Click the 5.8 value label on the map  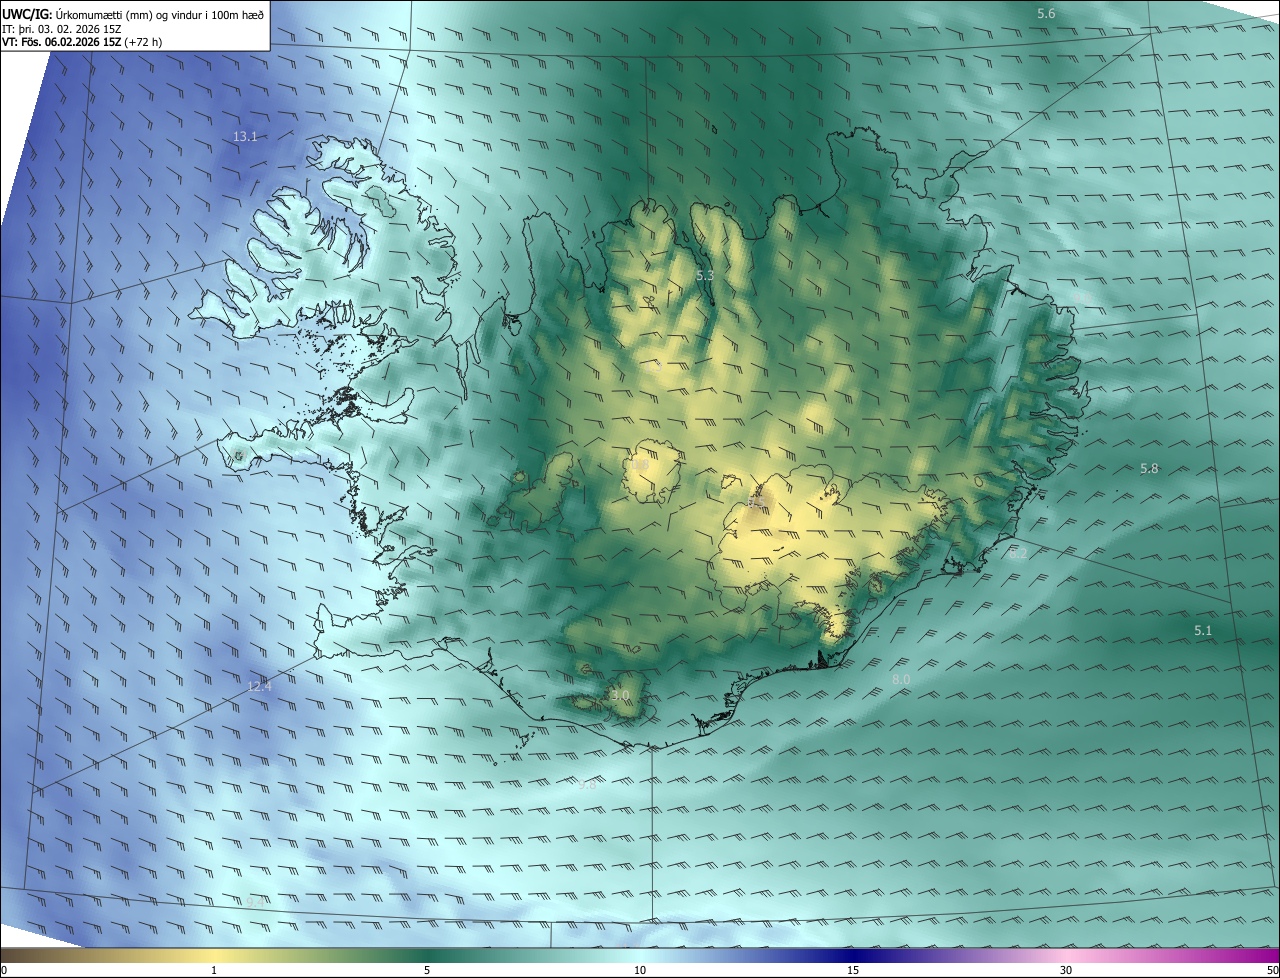pyautogui.click(x=1149, y=468)
